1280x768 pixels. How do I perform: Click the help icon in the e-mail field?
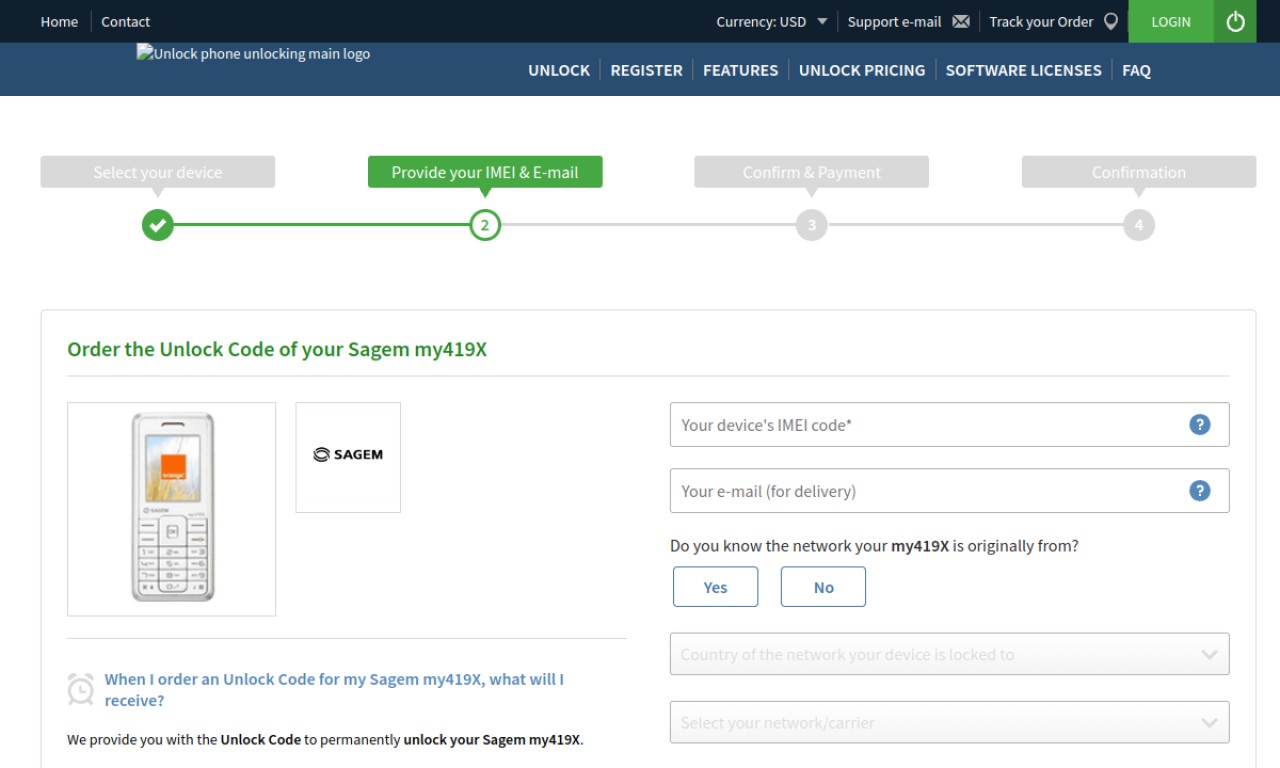click(1199, 491)
